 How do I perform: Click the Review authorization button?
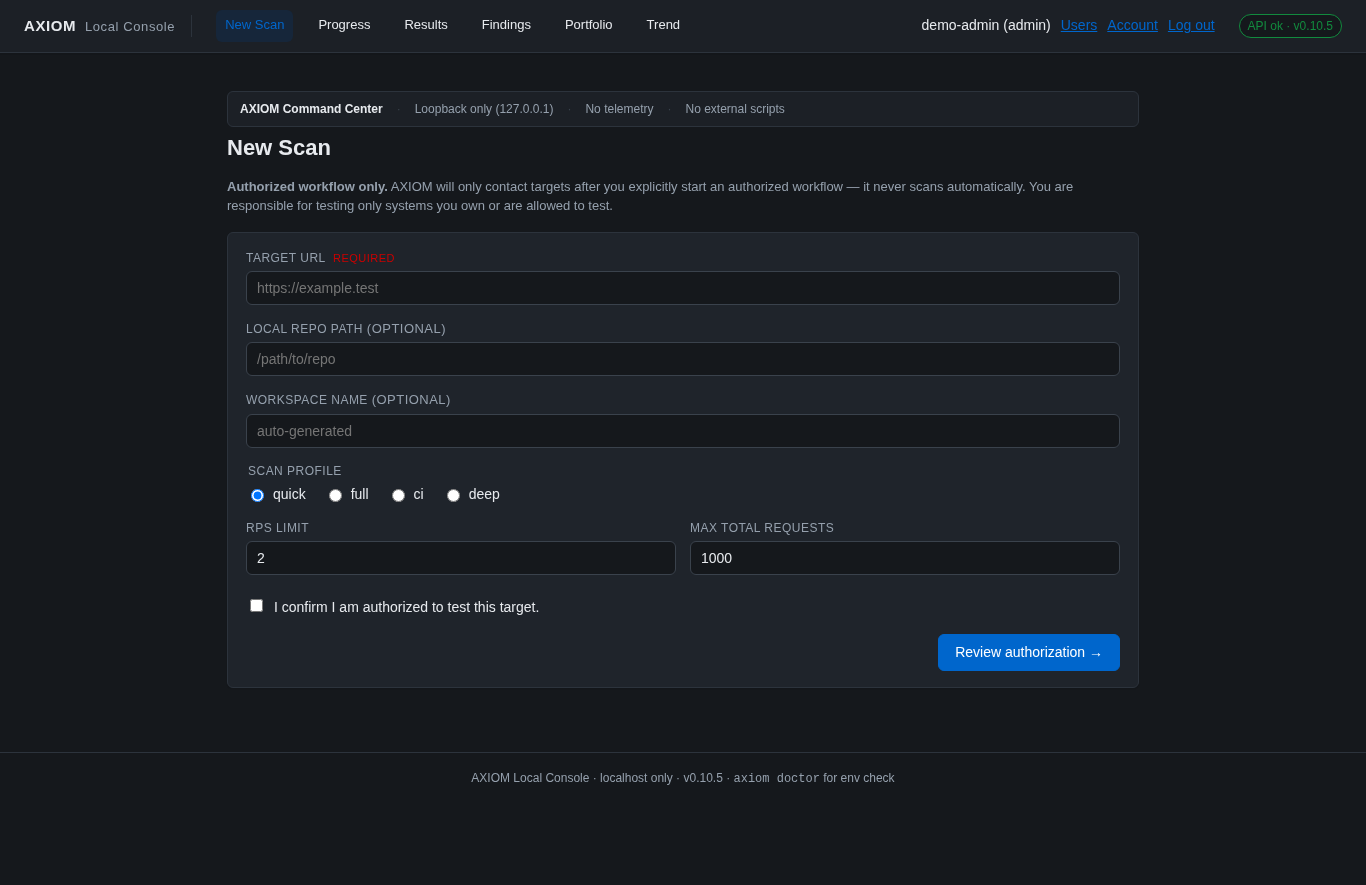tap(1029, 652)
